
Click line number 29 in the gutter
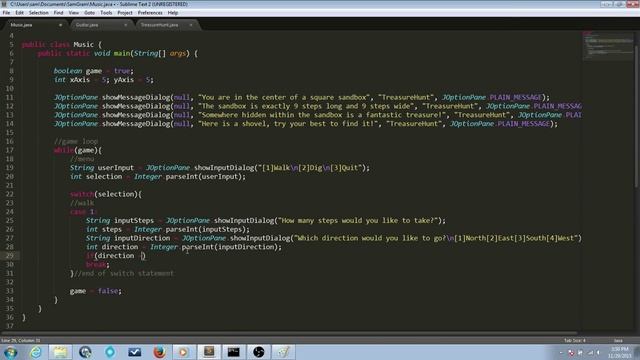9,256
